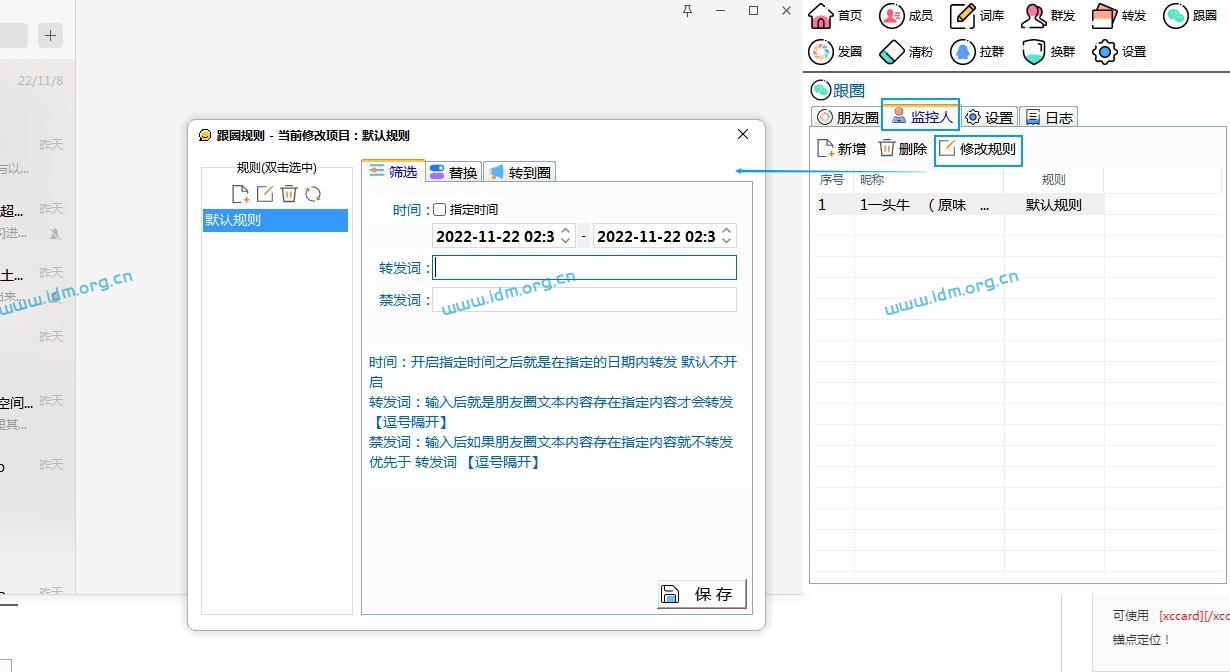
Task: Click end datetime stepper arrows
Action: click(x=726, y=236)
